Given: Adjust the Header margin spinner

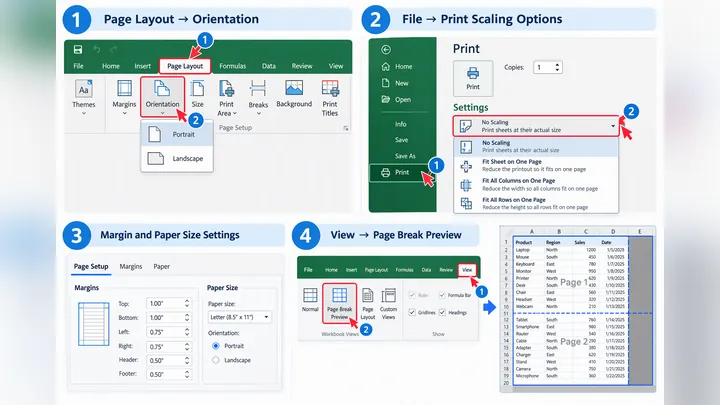Looking at the screenshot, I should click(187, 360).
